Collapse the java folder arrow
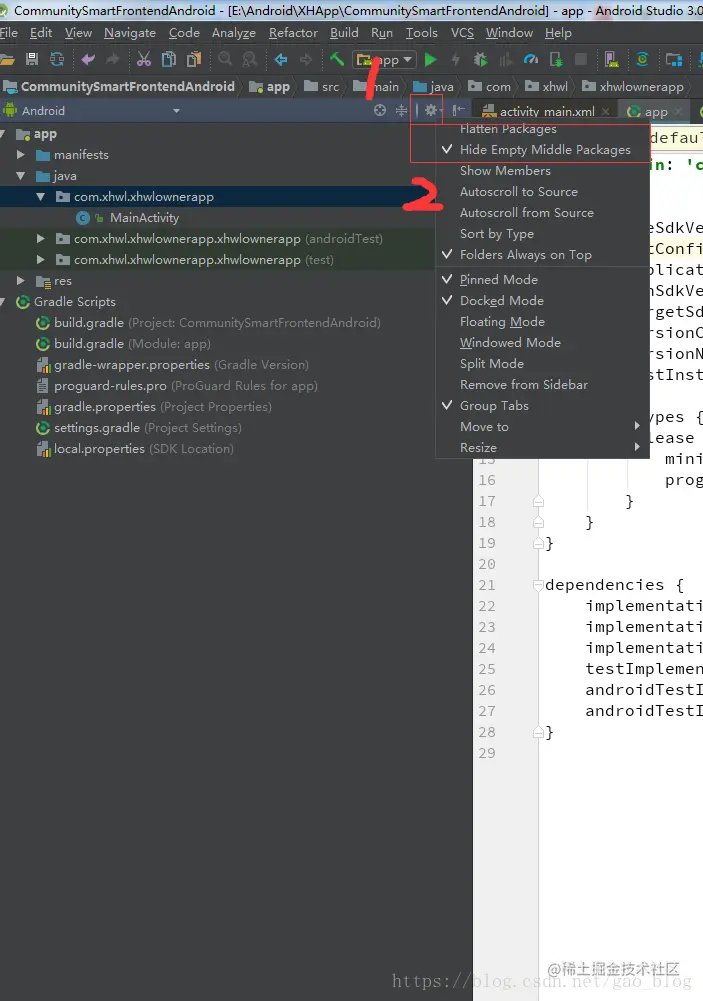 (x=21, y=176)
